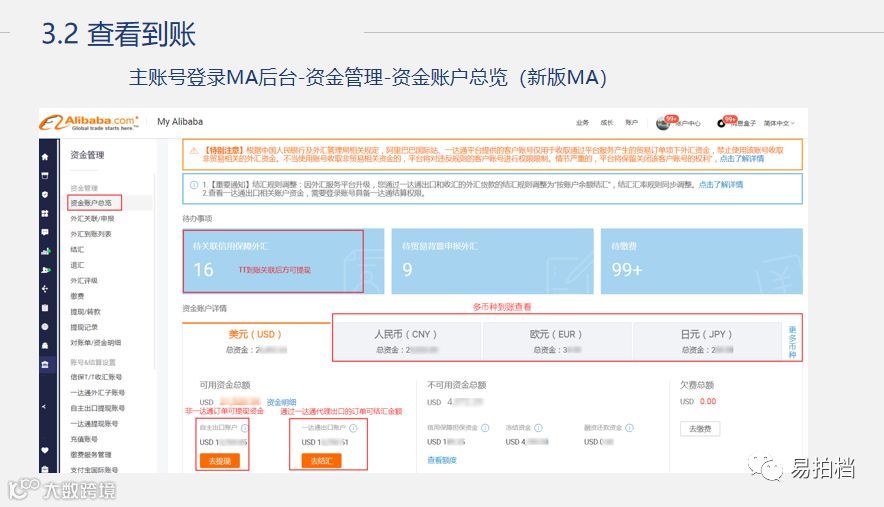Select 外汇到账列表 in left menu
Screen dimensions: 884x507
pyautogui.click(x=91, y=233)
